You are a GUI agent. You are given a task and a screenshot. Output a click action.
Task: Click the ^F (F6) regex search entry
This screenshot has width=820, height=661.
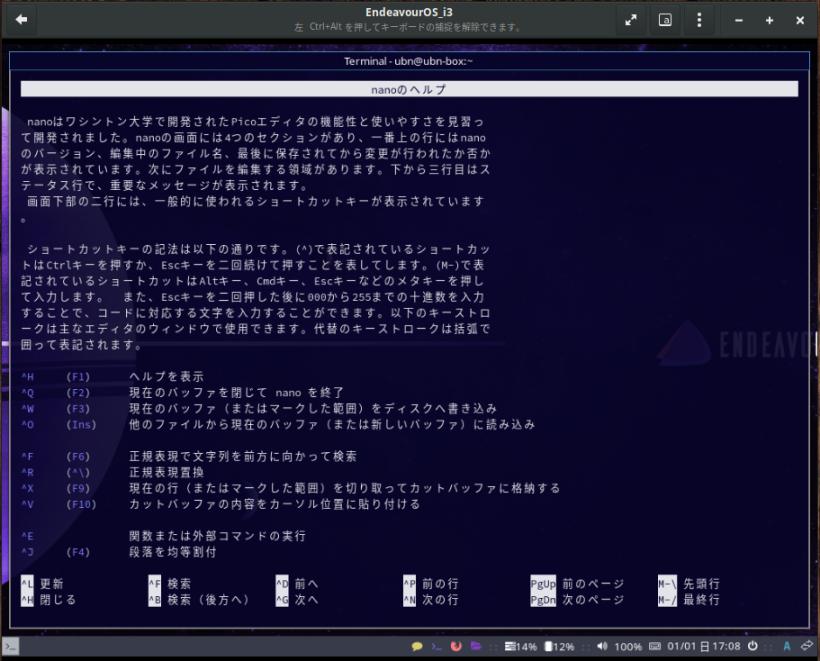click(x=189, y=457)
